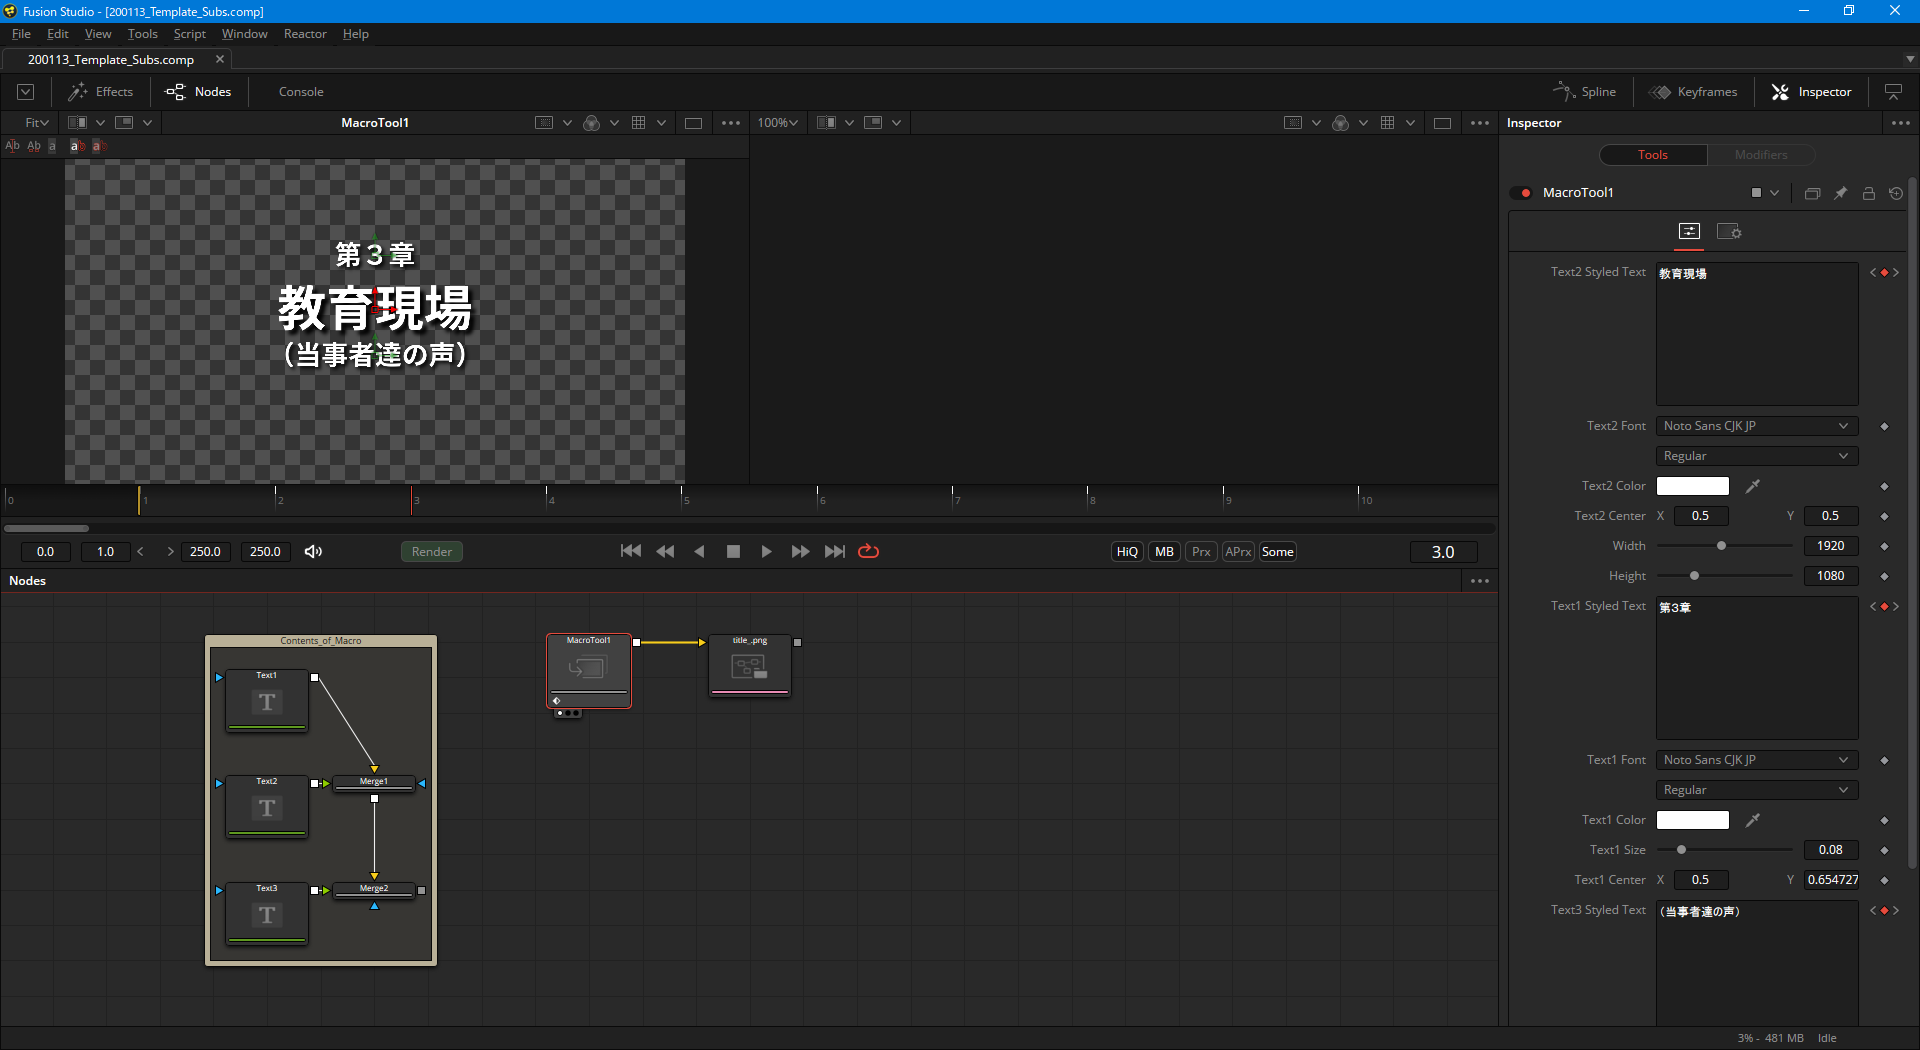Open the Edit menu
The height and width of the screenshot is (1050, 1920).
[58, 34]
